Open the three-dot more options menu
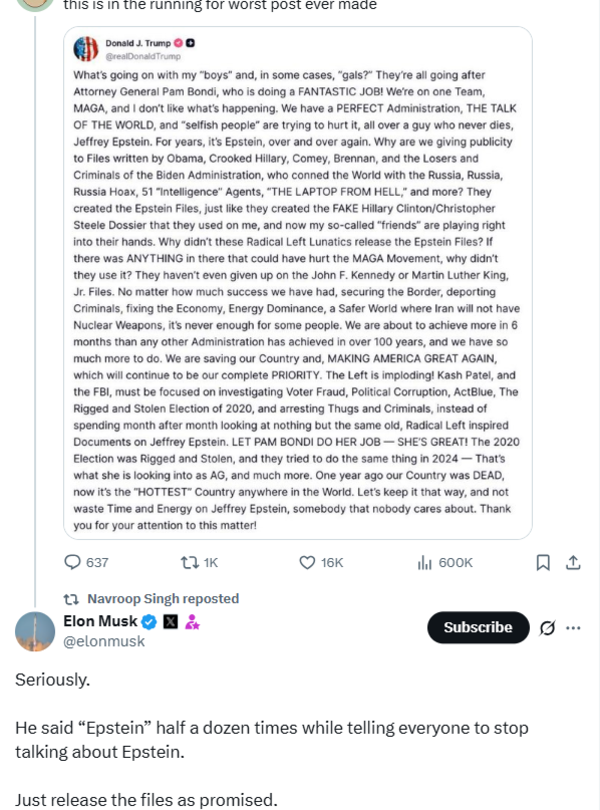 tap(573, 627)
